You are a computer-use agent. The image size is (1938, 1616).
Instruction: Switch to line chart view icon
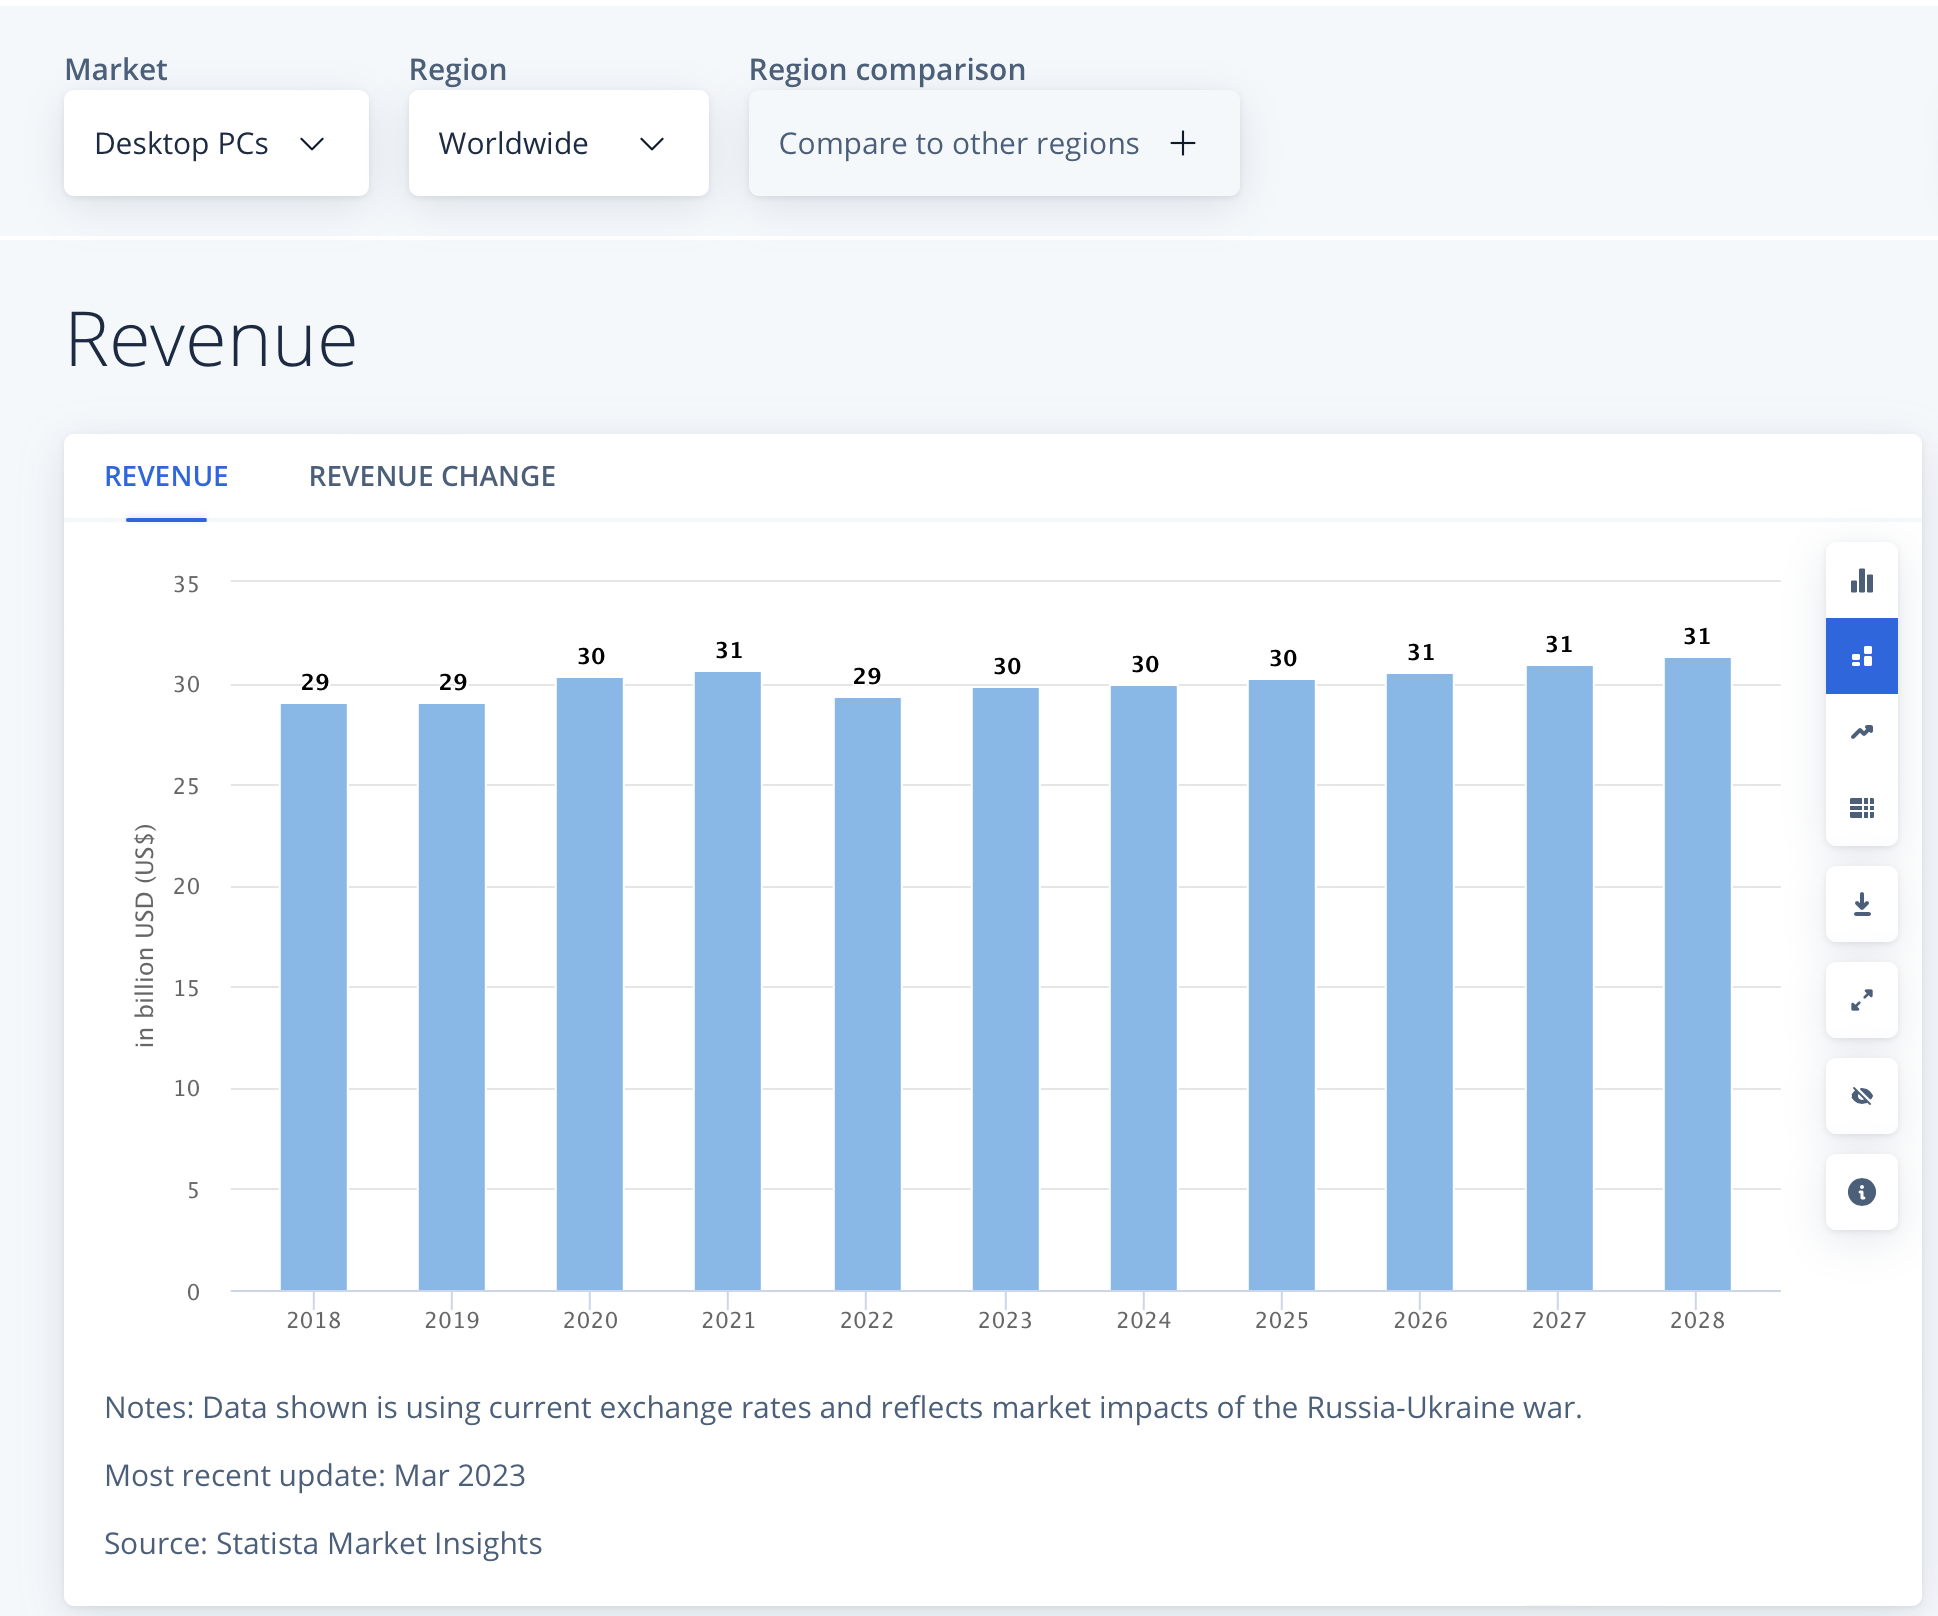(1861, 733)
